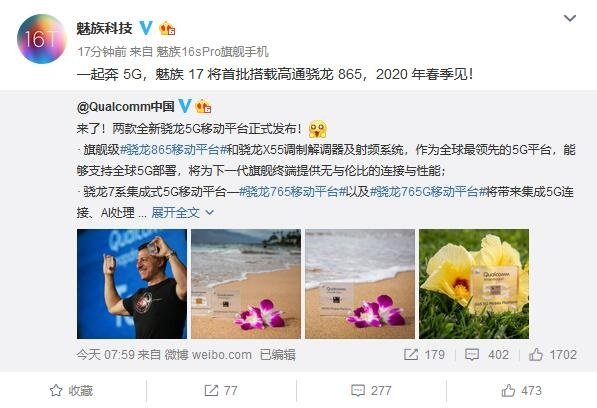Image resolution: width=597 pixels, height=408 pixels.
Task: Click the blue verified V badge beside 魅族科技
Action: (146, 28)
